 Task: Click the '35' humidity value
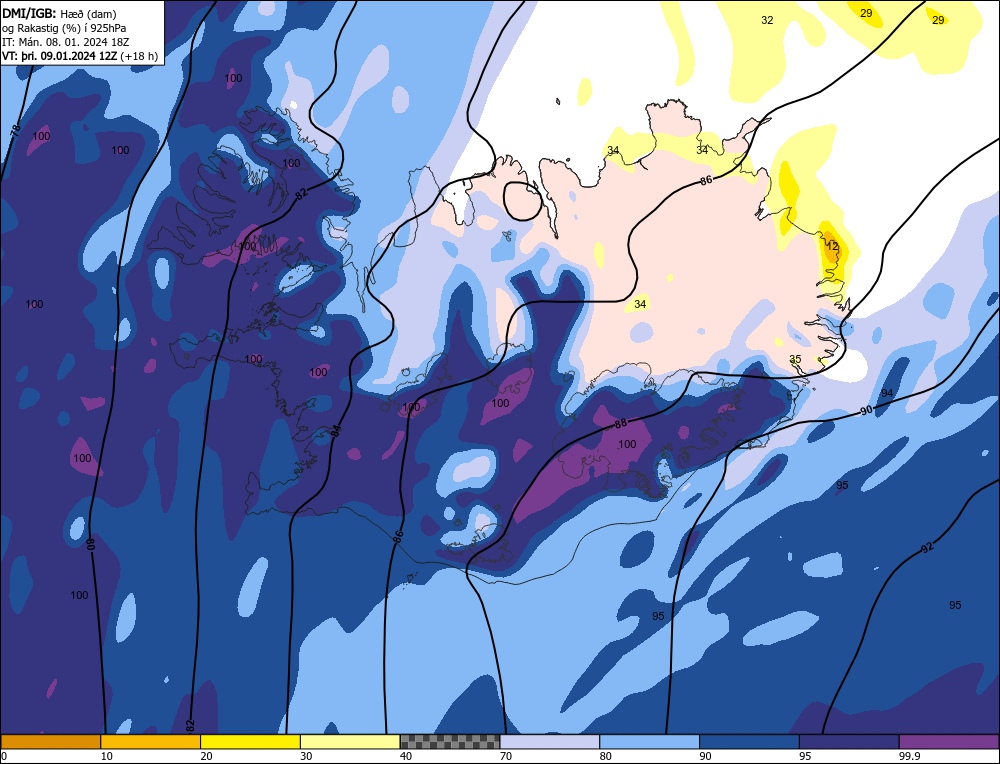pos(795,359)
